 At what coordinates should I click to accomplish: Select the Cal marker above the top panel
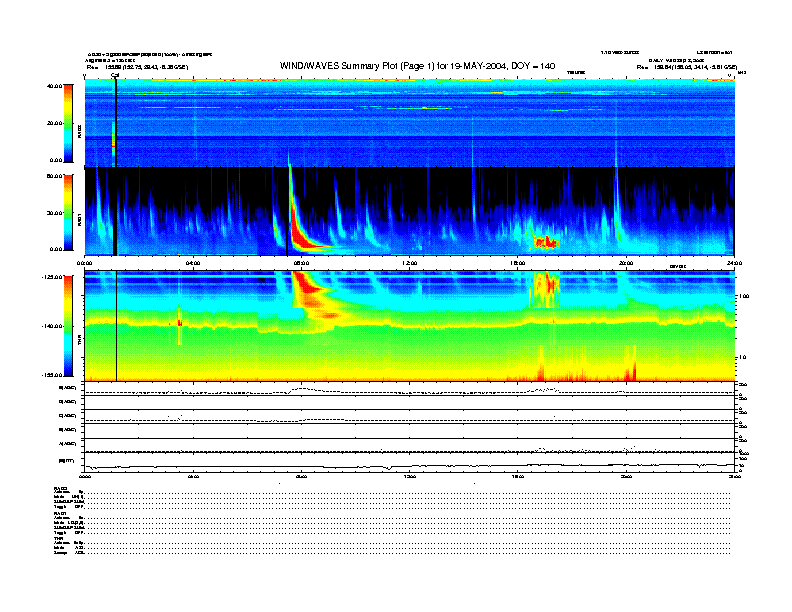click(115, 75)
